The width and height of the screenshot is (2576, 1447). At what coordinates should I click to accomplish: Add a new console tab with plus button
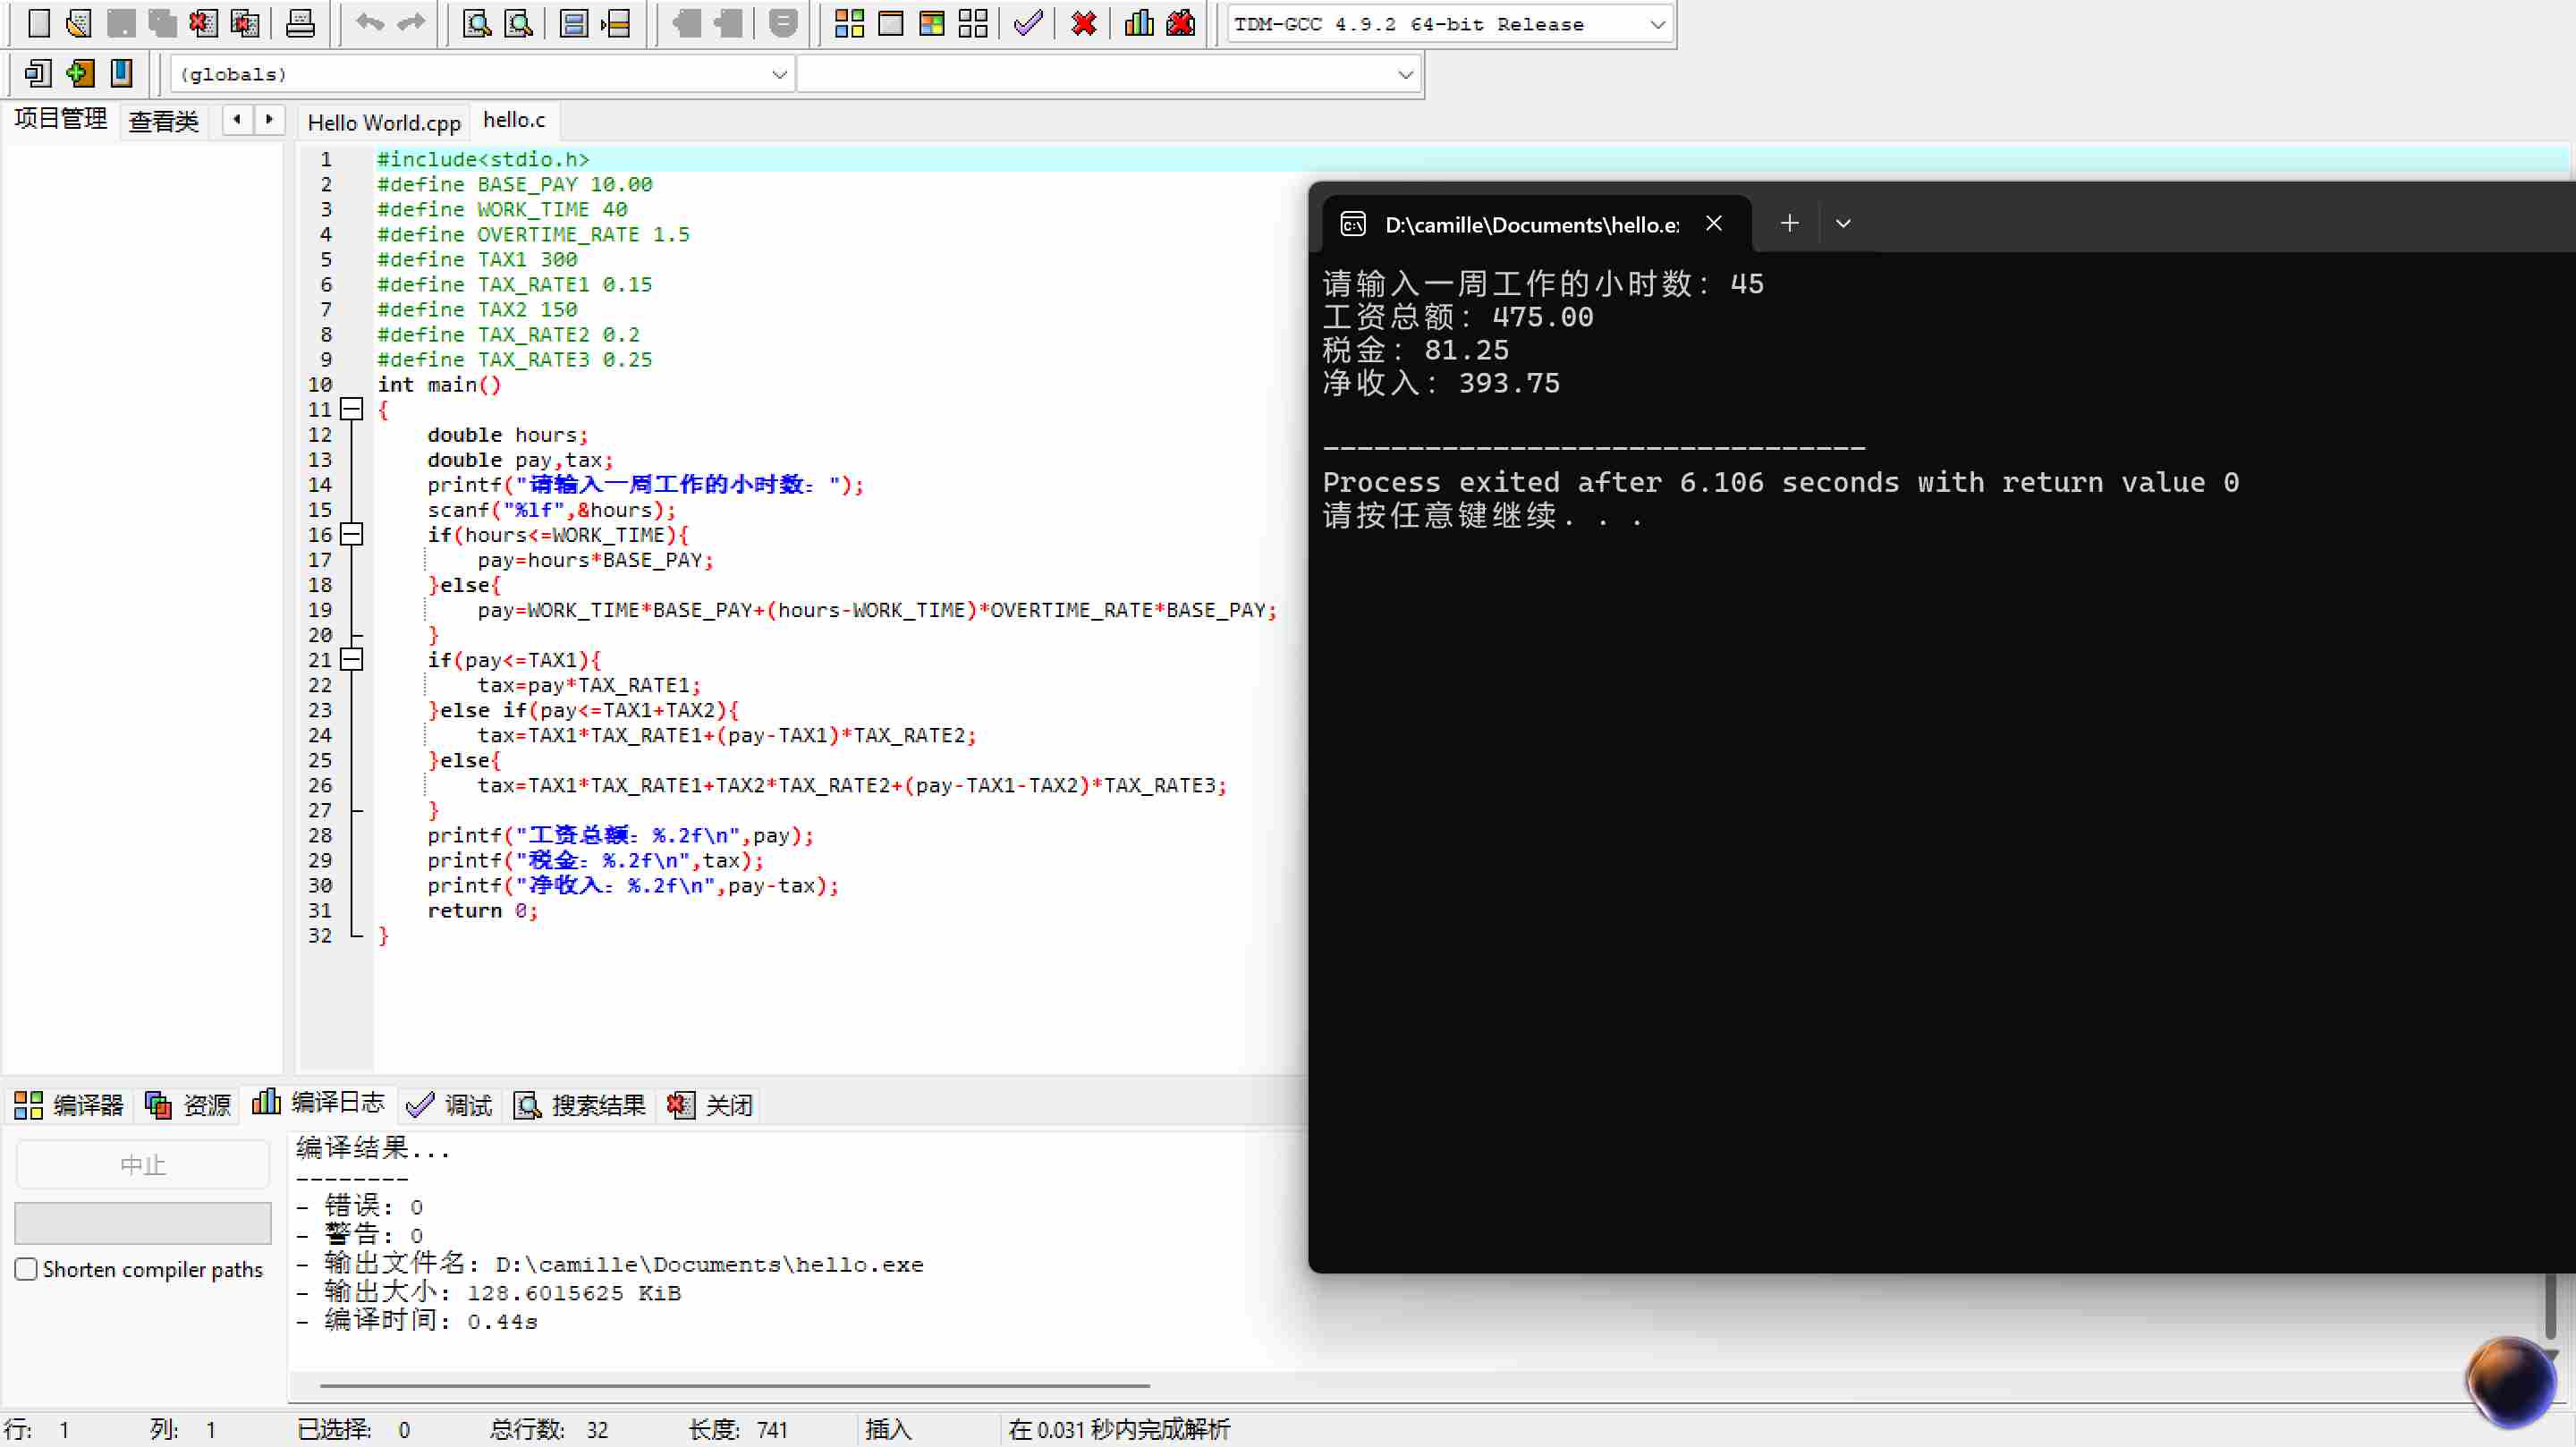pyautogui.click(x=1790, y=223)
